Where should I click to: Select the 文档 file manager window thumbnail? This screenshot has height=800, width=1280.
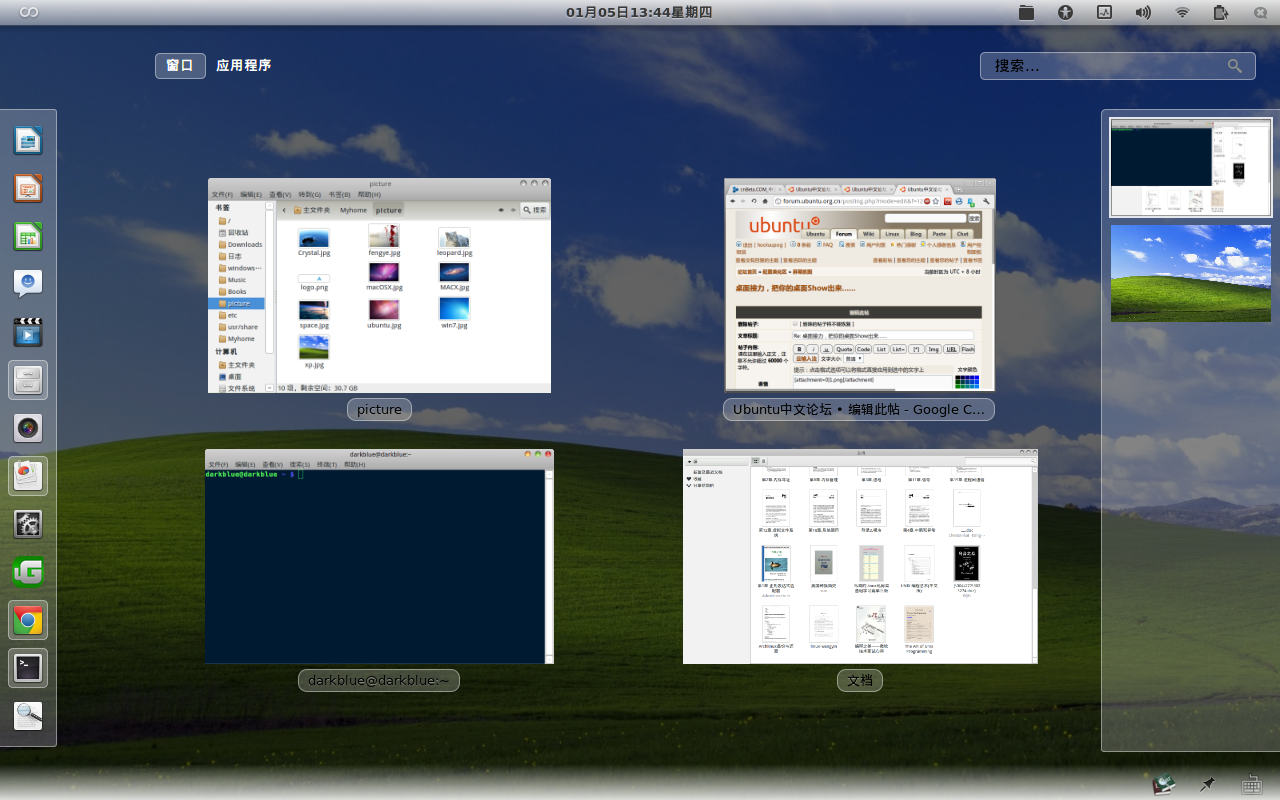tap(860, 556)
